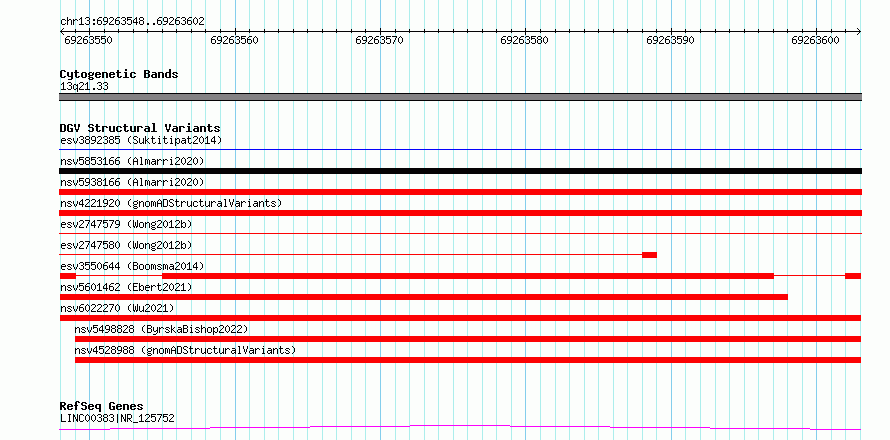
Task: Click the red nsv5498828 variant bar
Action: 468,339
